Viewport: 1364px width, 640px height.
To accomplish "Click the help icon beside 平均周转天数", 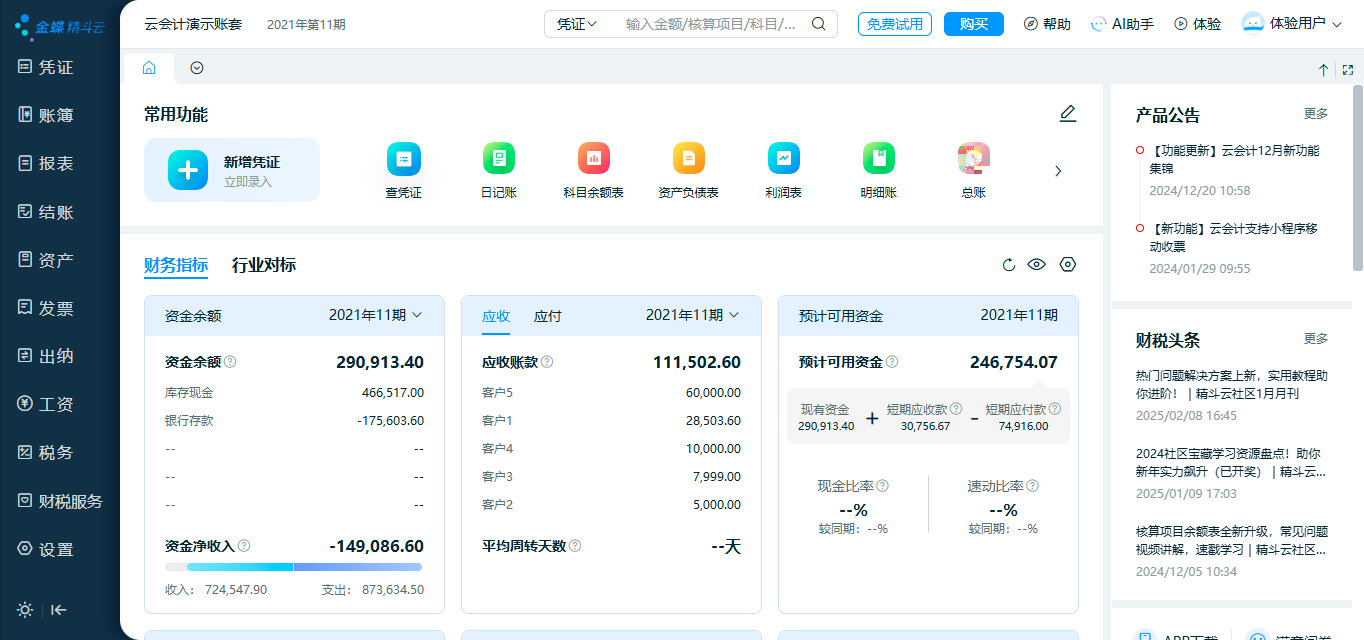I will click(x=575, y=546).
